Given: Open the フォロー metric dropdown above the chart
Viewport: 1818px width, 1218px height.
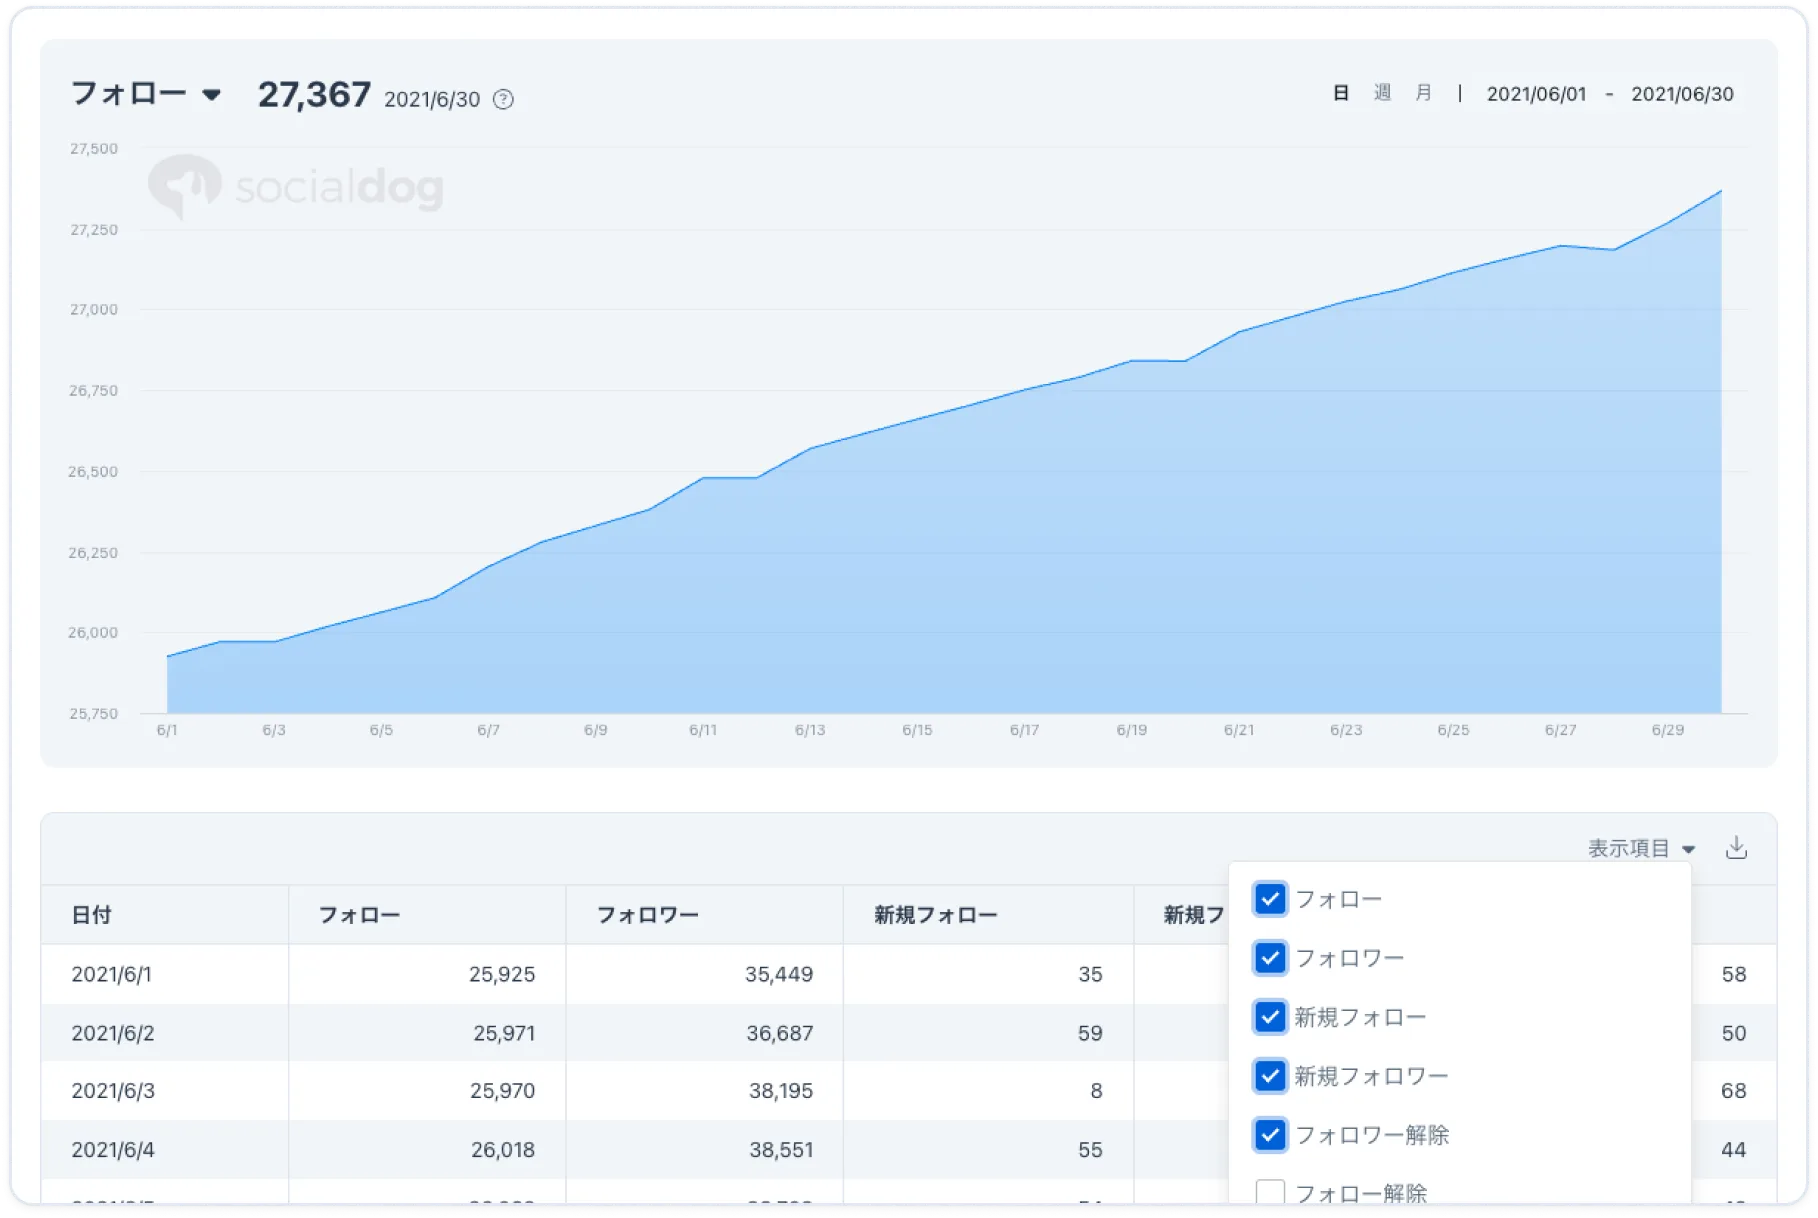Looking at the screenshot, I should pyautogui.click(x=145, y=94).
